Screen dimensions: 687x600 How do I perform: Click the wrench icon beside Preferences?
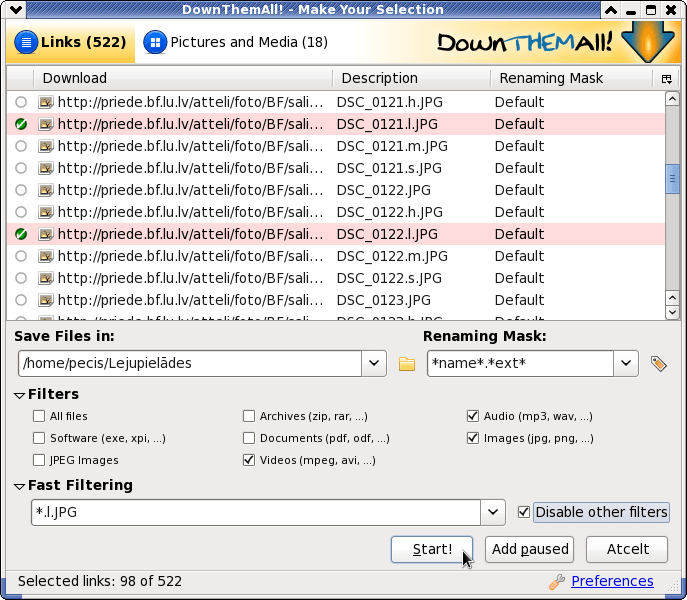(557, 582)
